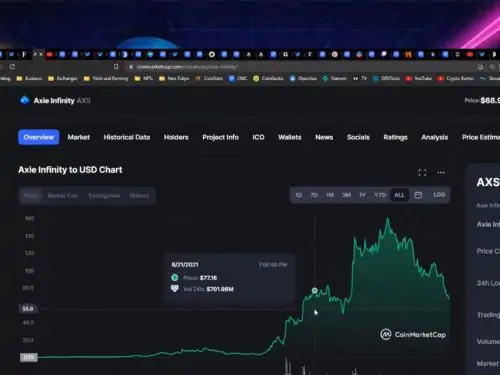Switch to the Holders tab

click(x=176, y=137)
